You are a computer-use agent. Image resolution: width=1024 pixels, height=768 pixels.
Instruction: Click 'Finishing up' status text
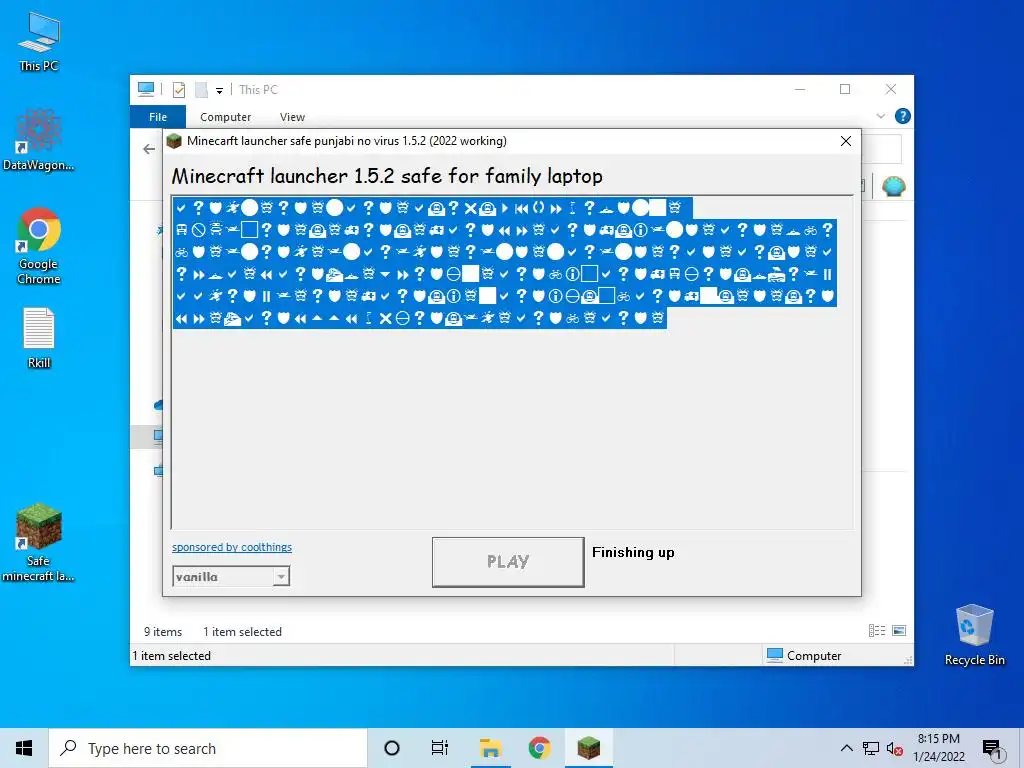coord(633,552)
